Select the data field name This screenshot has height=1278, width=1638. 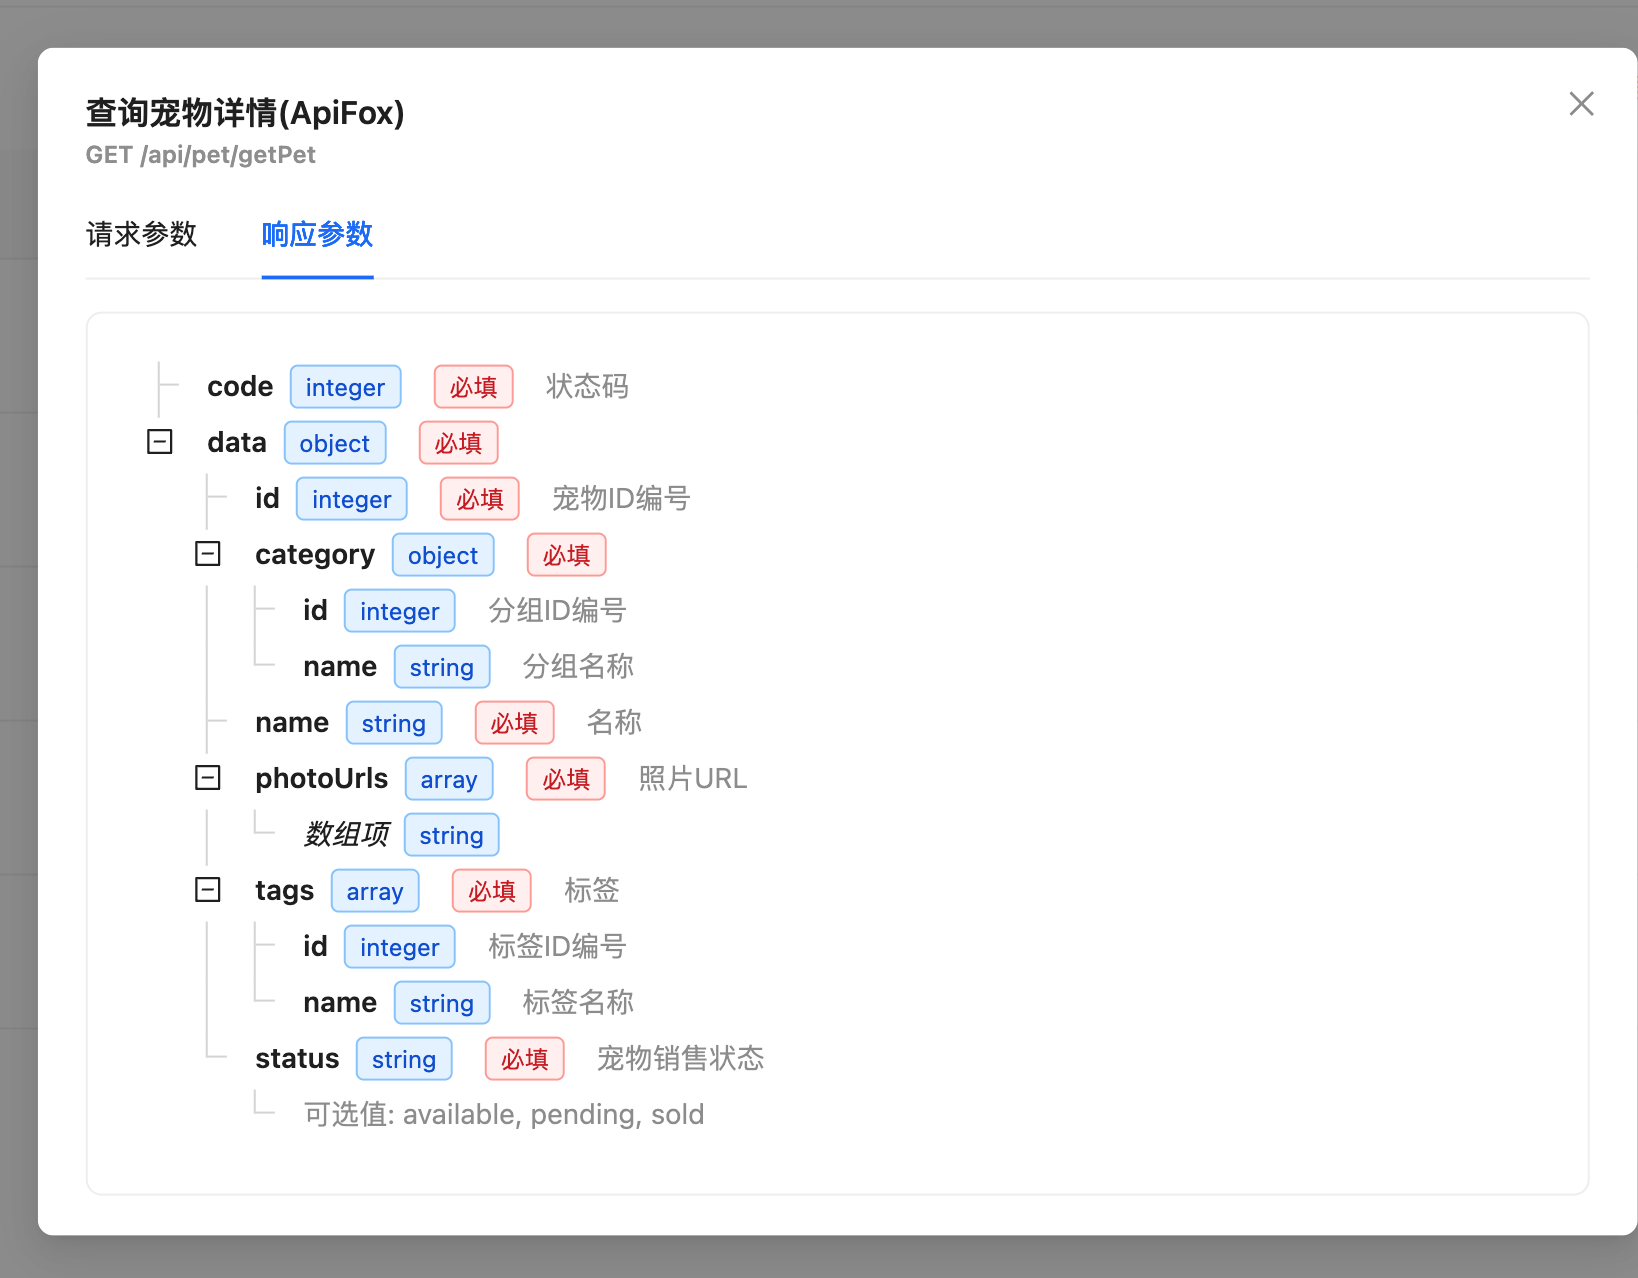coord(237,442)
